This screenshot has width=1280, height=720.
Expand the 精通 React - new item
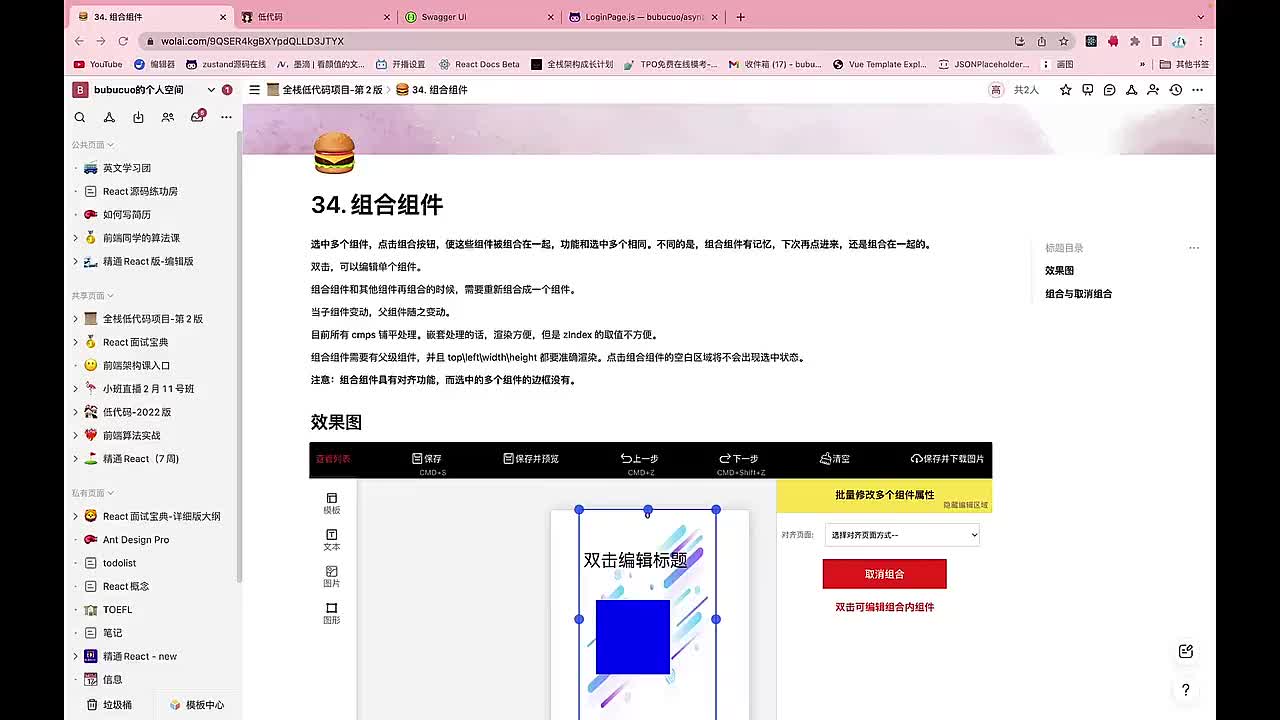click(76, 657)
